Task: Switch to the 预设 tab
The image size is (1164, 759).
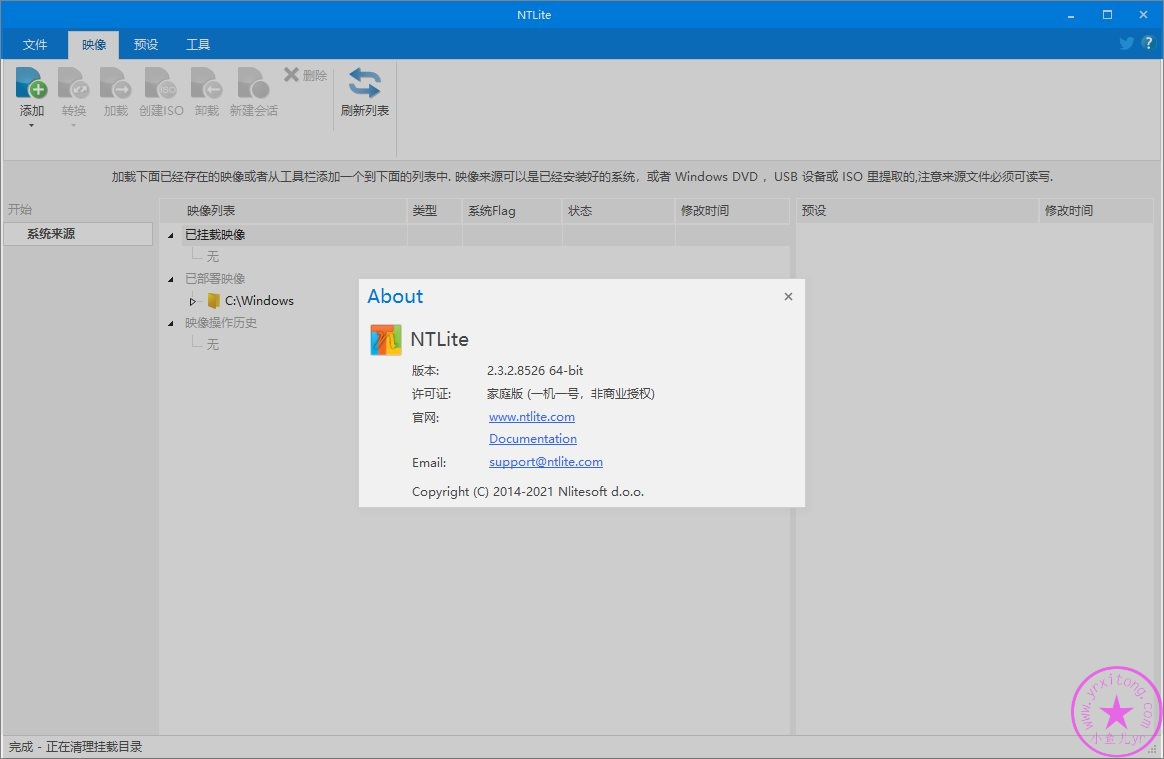Action: pos(146,45)
